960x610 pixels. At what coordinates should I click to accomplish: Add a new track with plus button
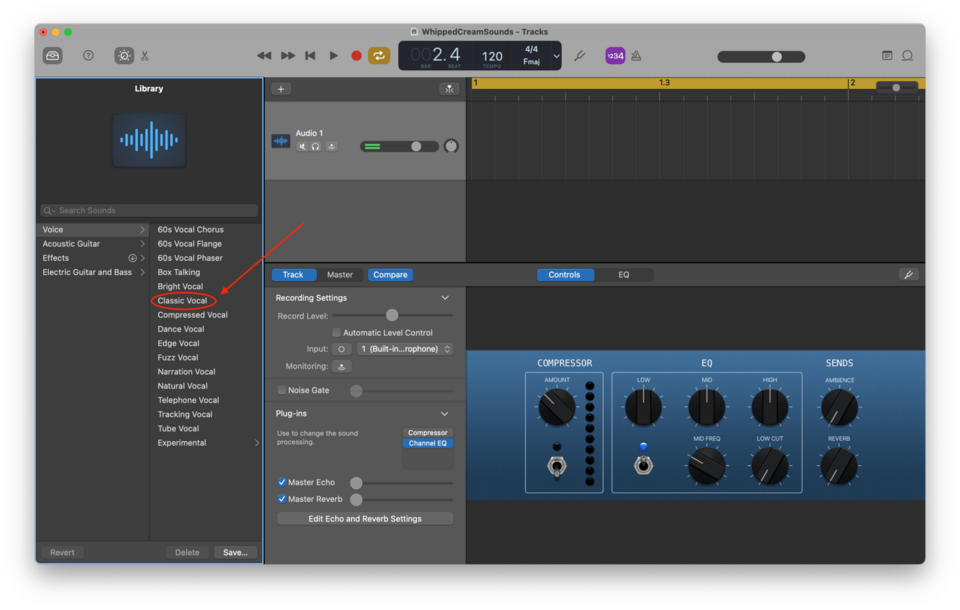(281, 89)
